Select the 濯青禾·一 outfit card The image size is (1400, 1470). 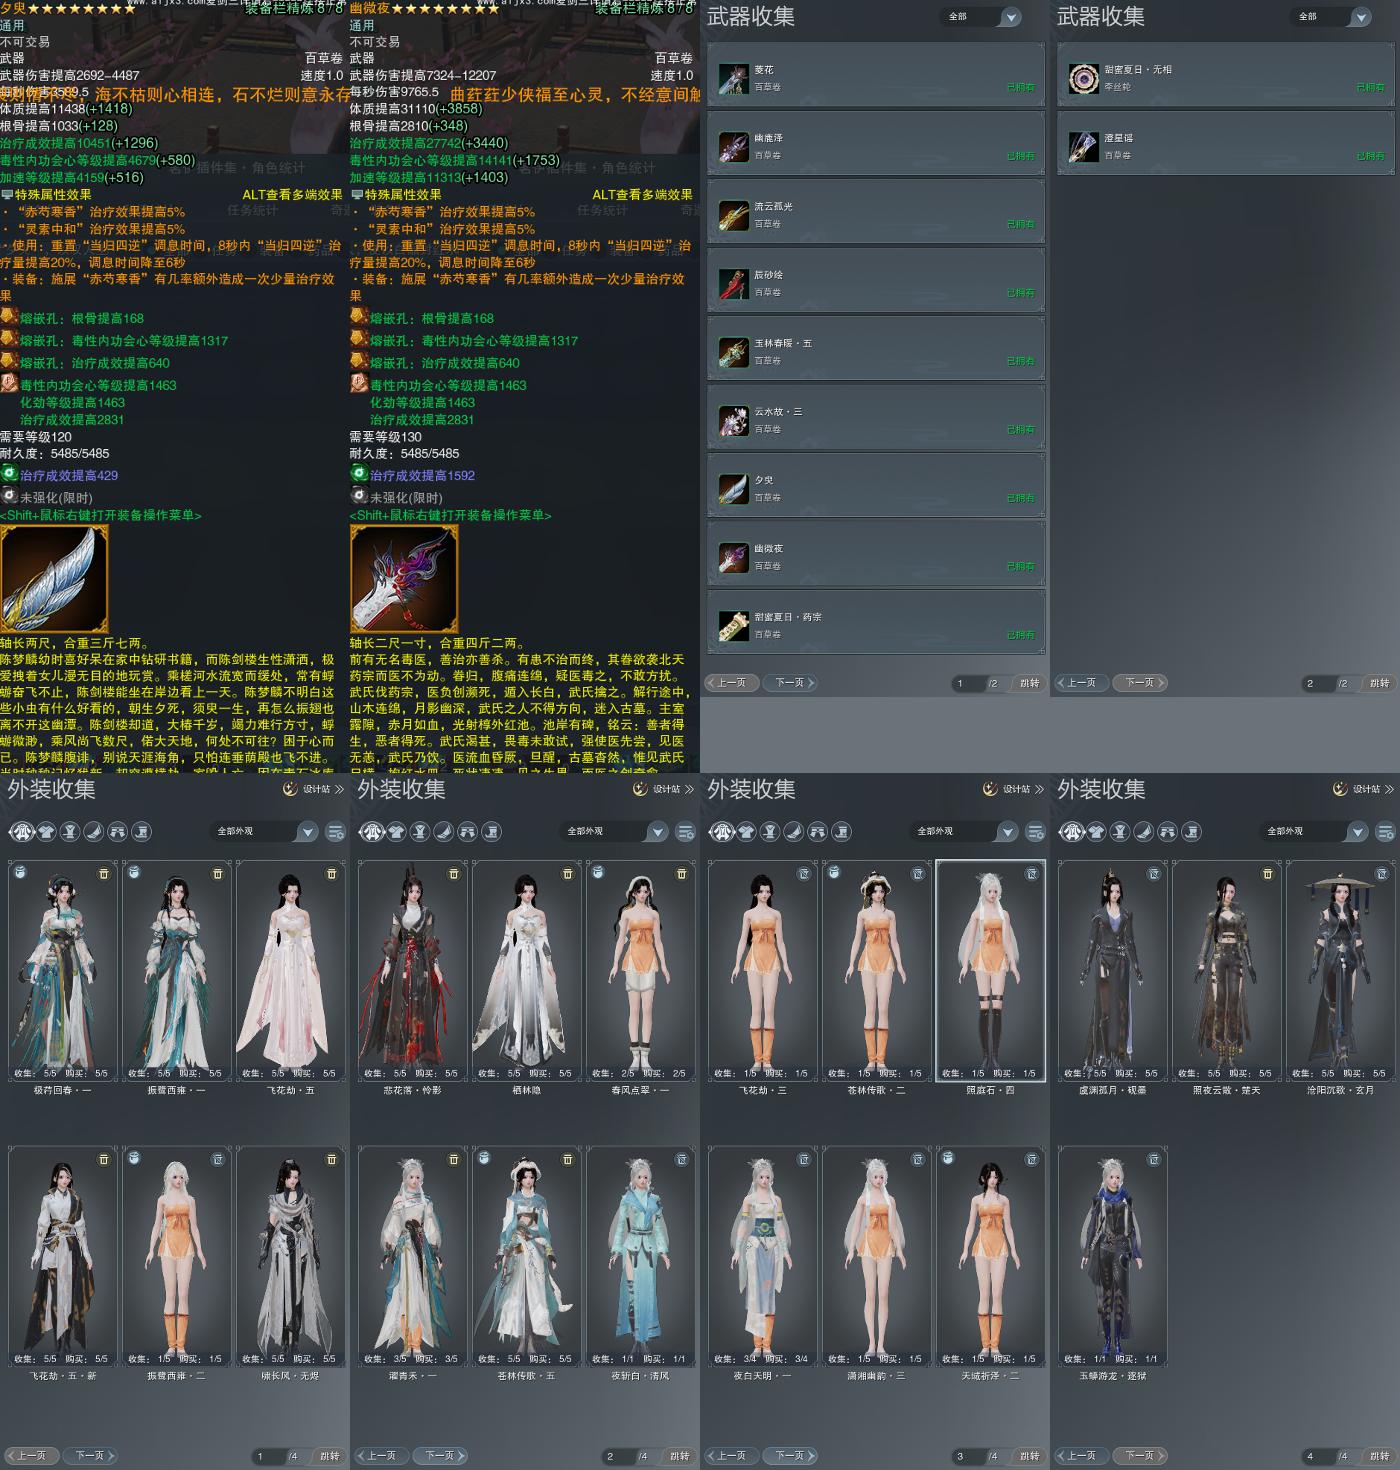[412, 1256]
